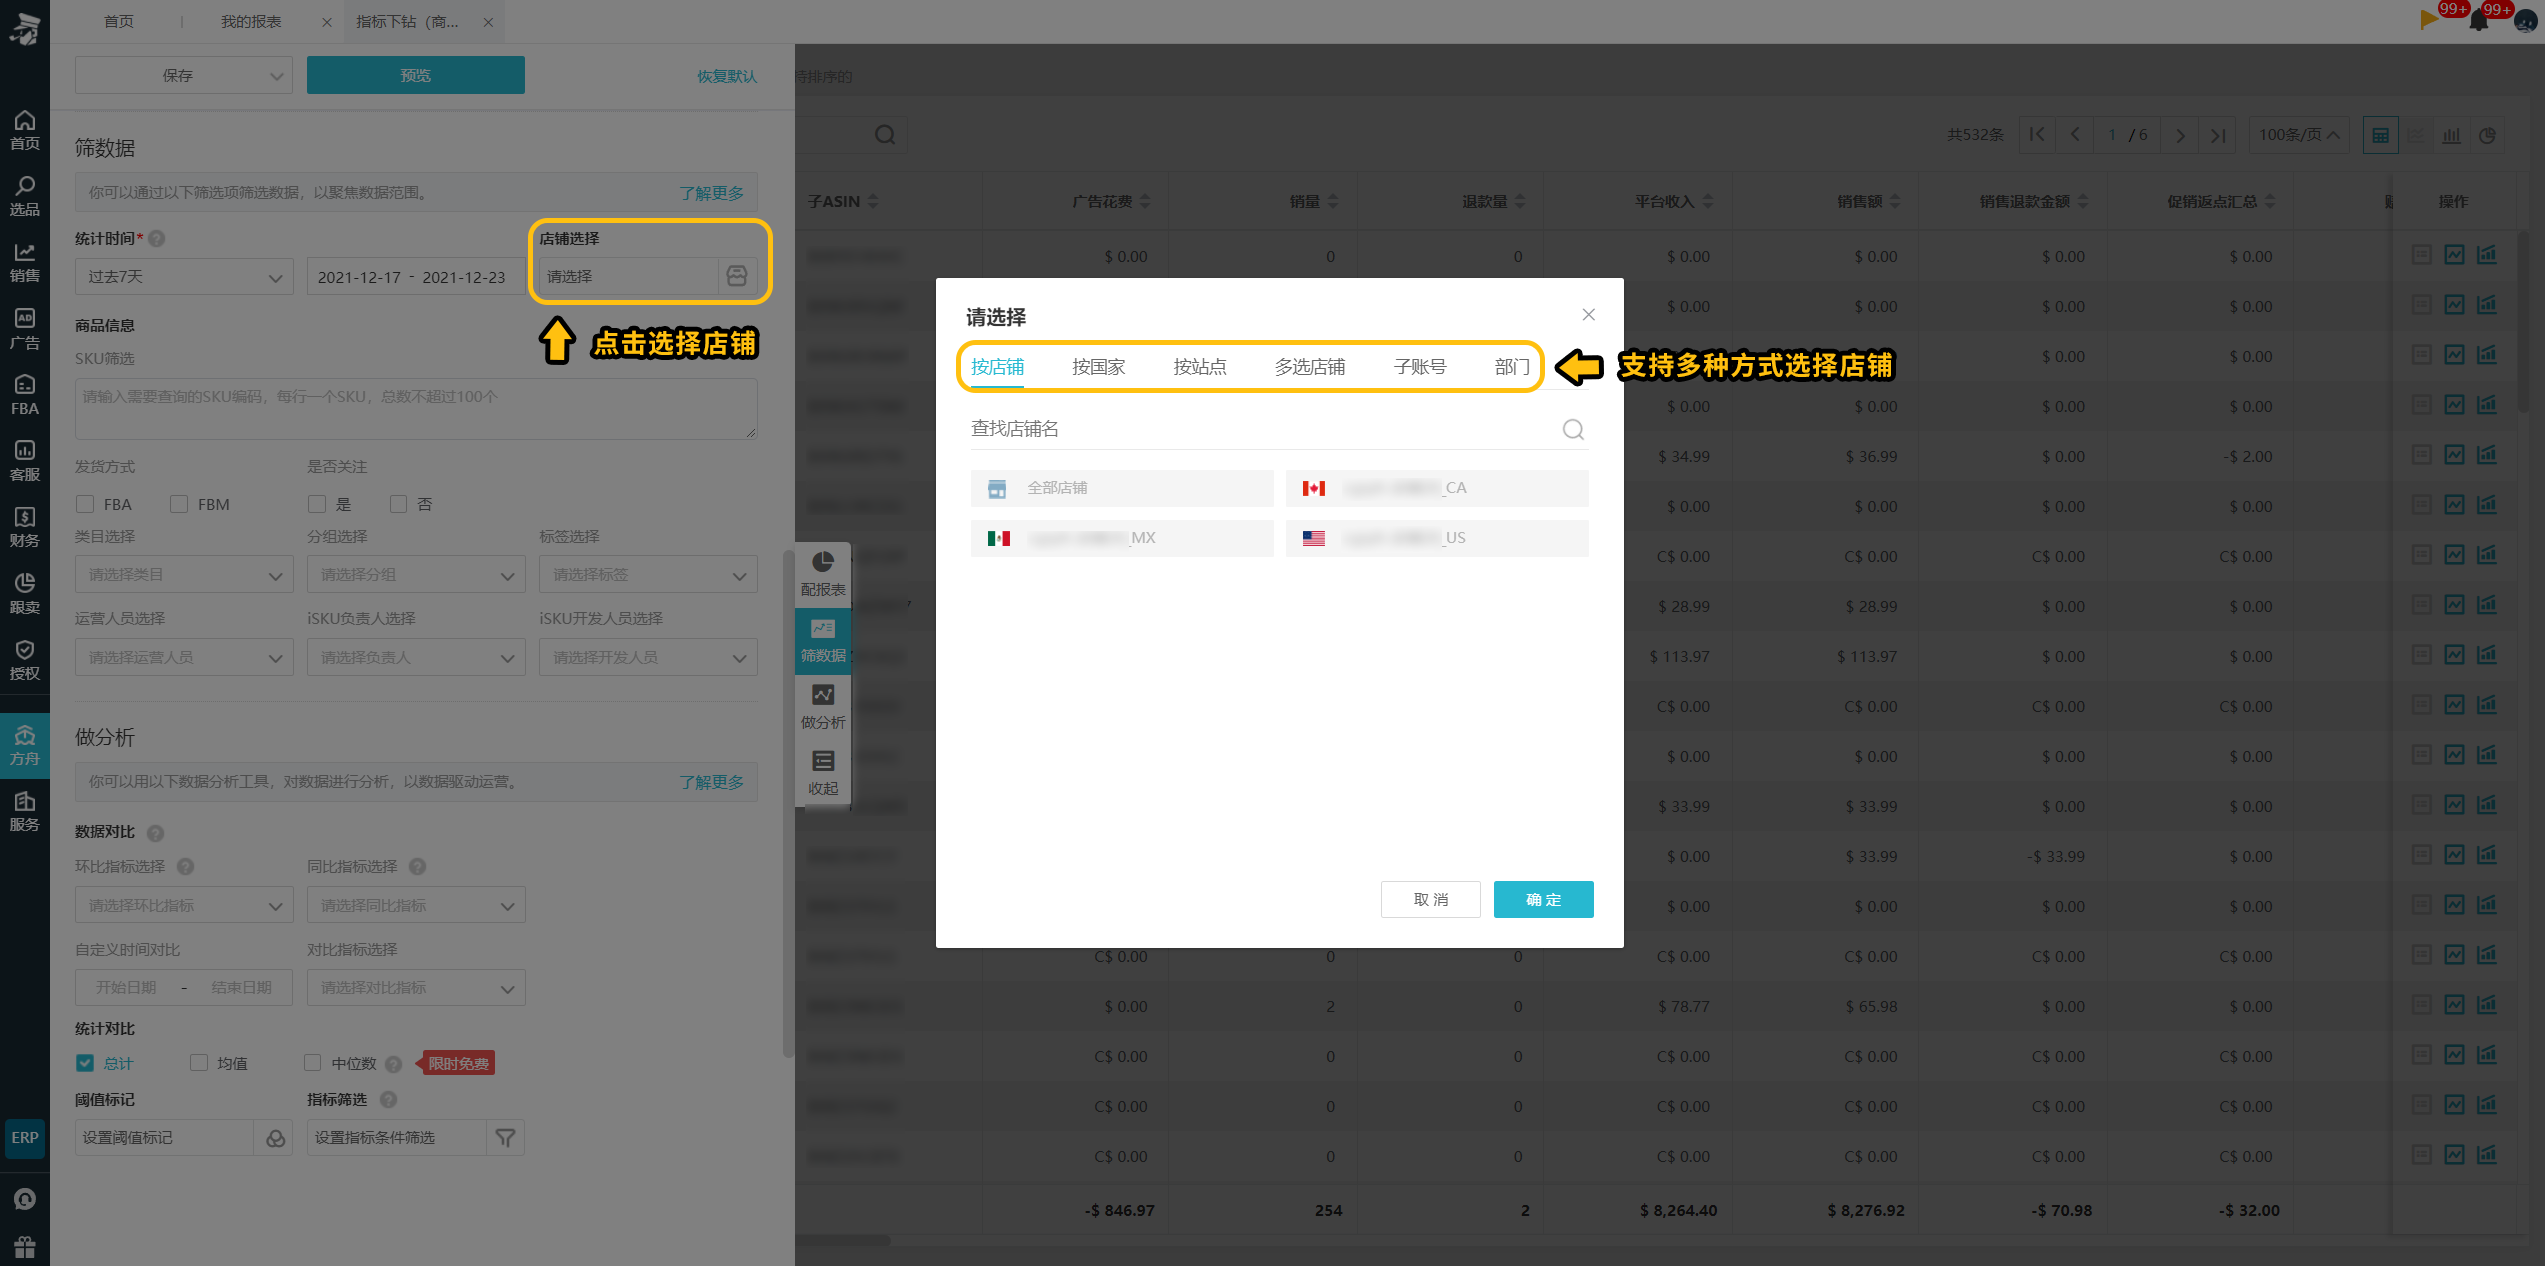
Task: Select the 按店铺 tab
Action: (x=997, y=367)
